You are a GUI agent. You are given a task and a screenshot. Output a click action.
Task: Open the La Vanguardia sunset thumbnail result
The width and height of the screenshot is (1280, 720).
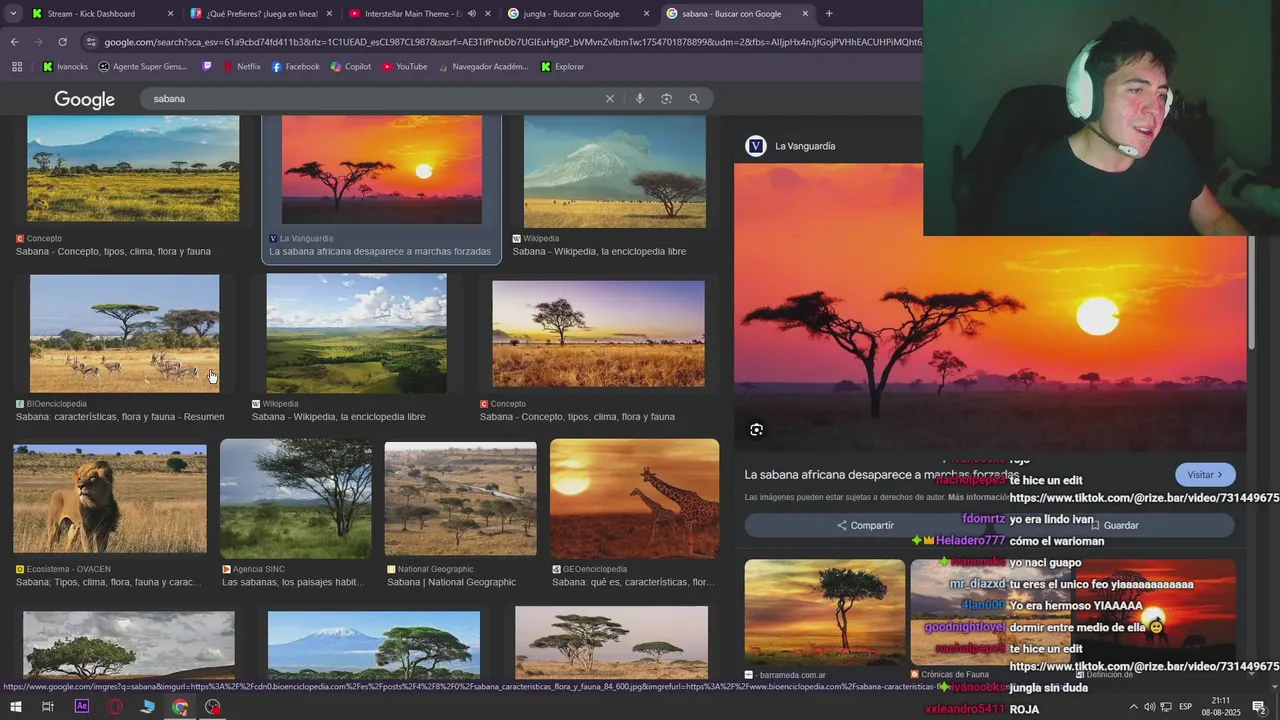coord(381,169)
